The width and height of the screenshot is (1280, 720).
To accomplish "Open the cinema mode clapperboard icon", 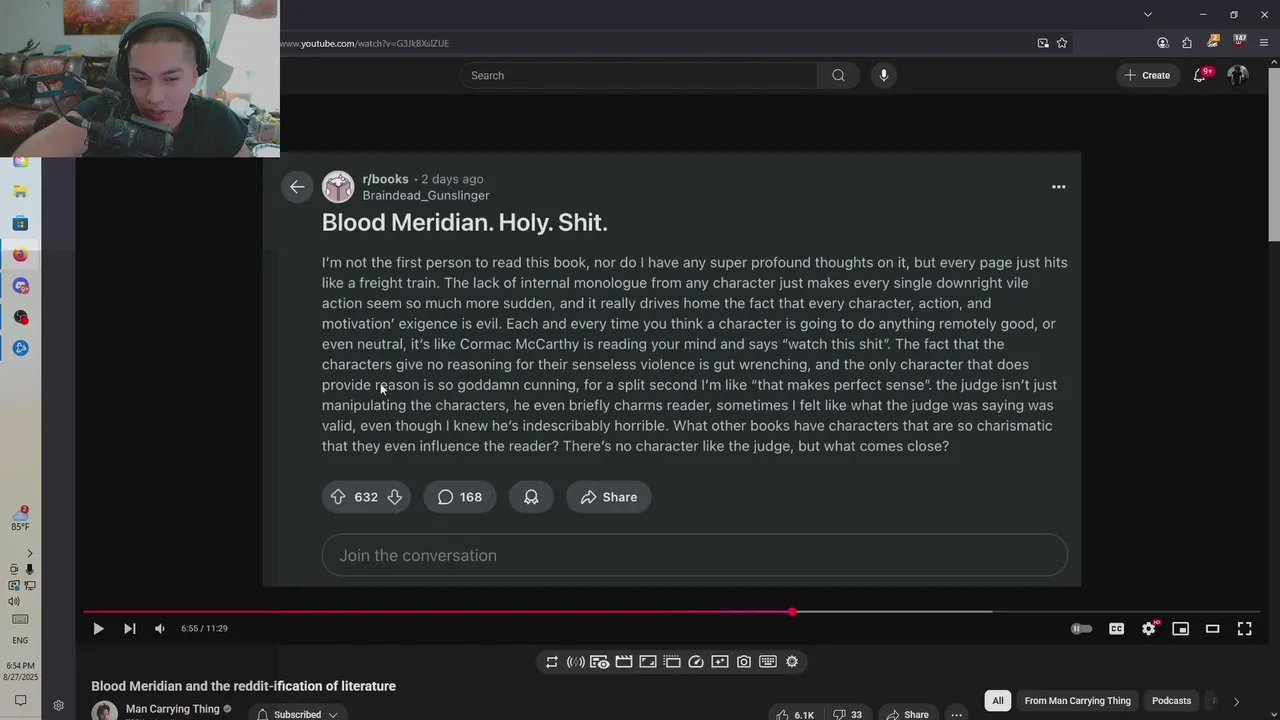I will point(623,661).
